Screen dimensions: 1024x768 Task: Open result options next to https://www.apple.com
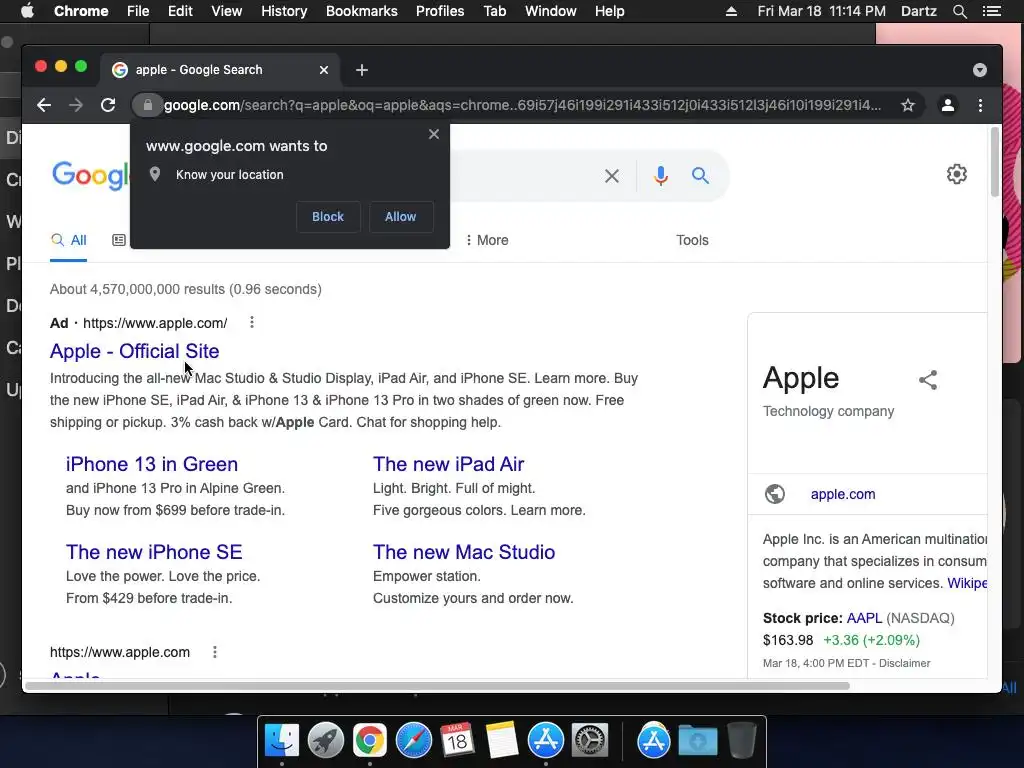coord(215,652)
